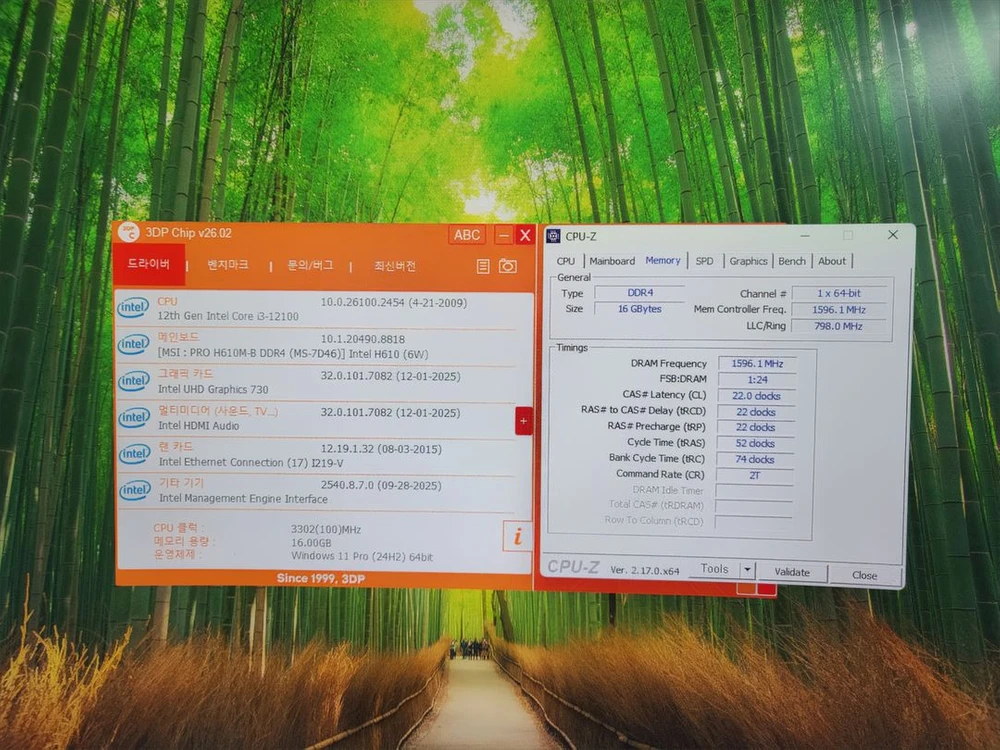
Task: Click Intel Ethernet Connection (17) I219-V text
Action: tap(251, 462)
